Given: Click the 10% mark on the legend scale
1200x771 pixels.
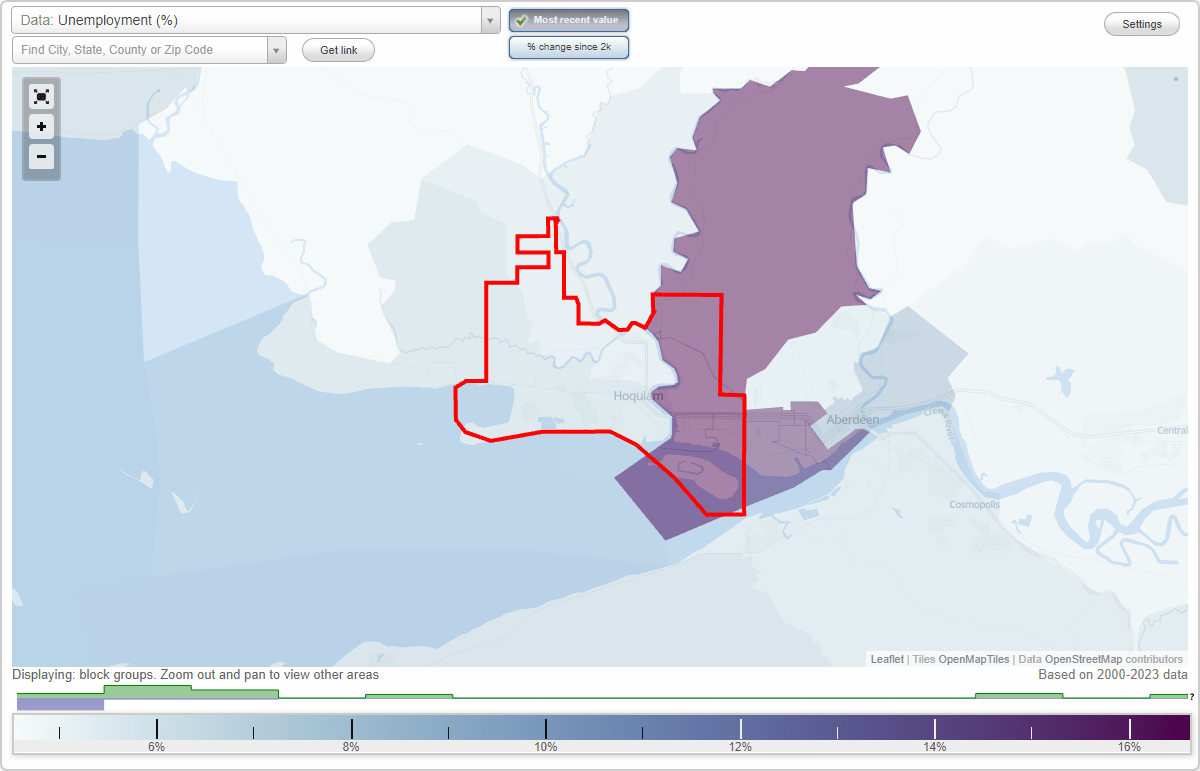Looking at the screenshot, I should click(x=545, y=747).
